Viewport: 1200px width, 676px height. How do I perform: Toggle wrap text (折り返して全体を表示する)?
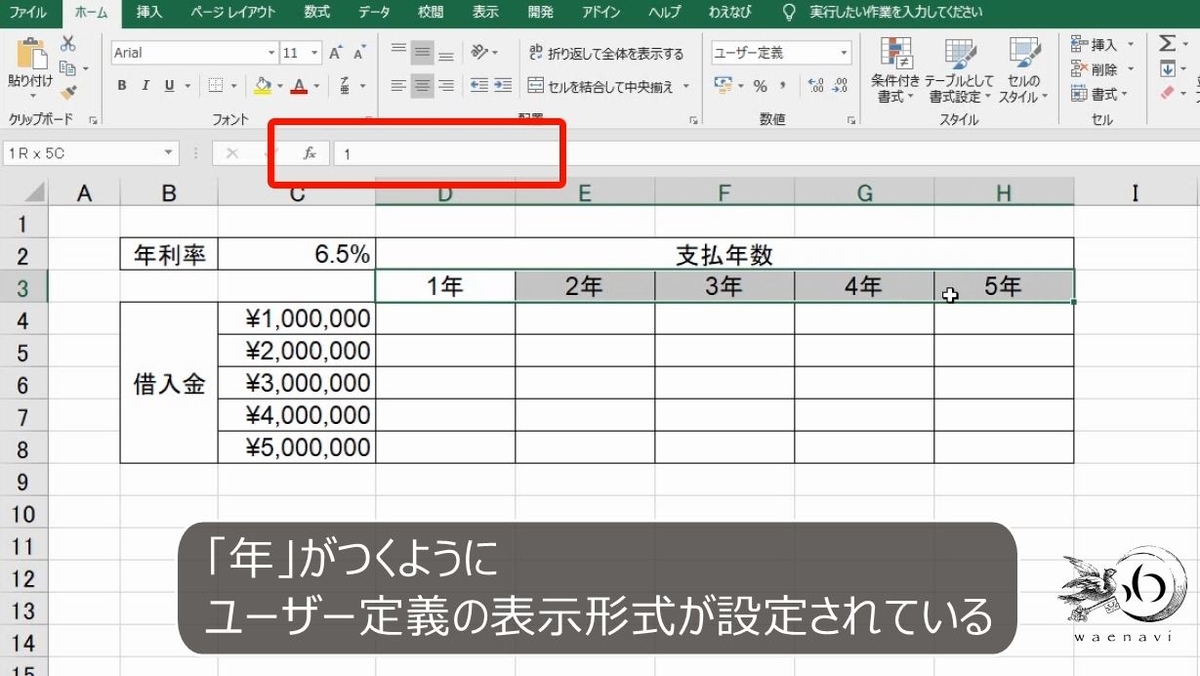[x=606, y=53]
